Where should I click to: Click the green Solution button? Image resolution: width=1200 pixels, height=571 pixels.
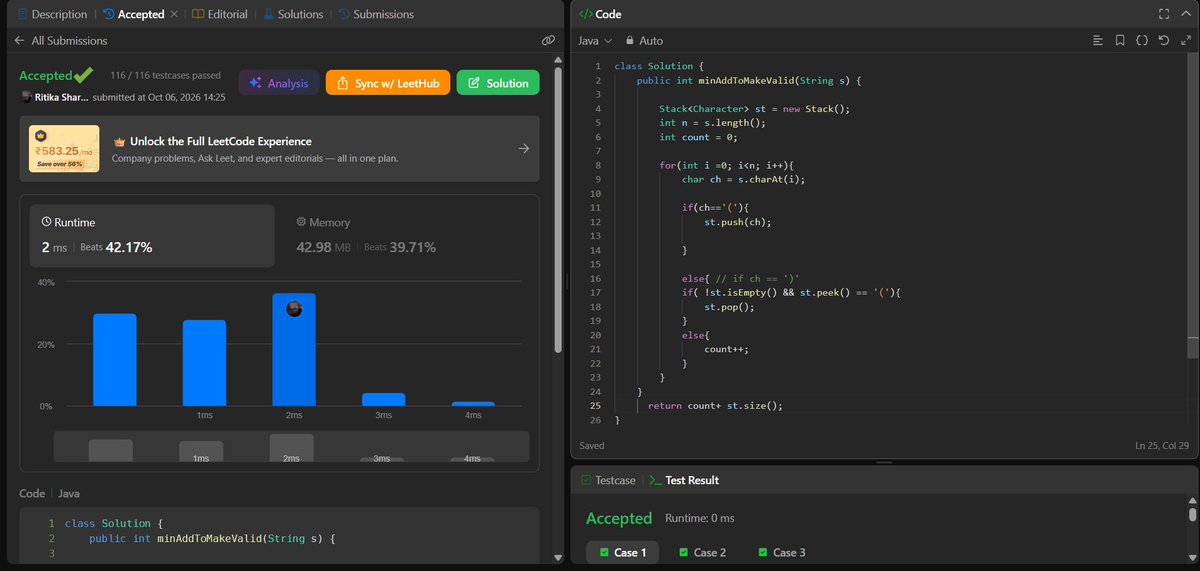498,83
